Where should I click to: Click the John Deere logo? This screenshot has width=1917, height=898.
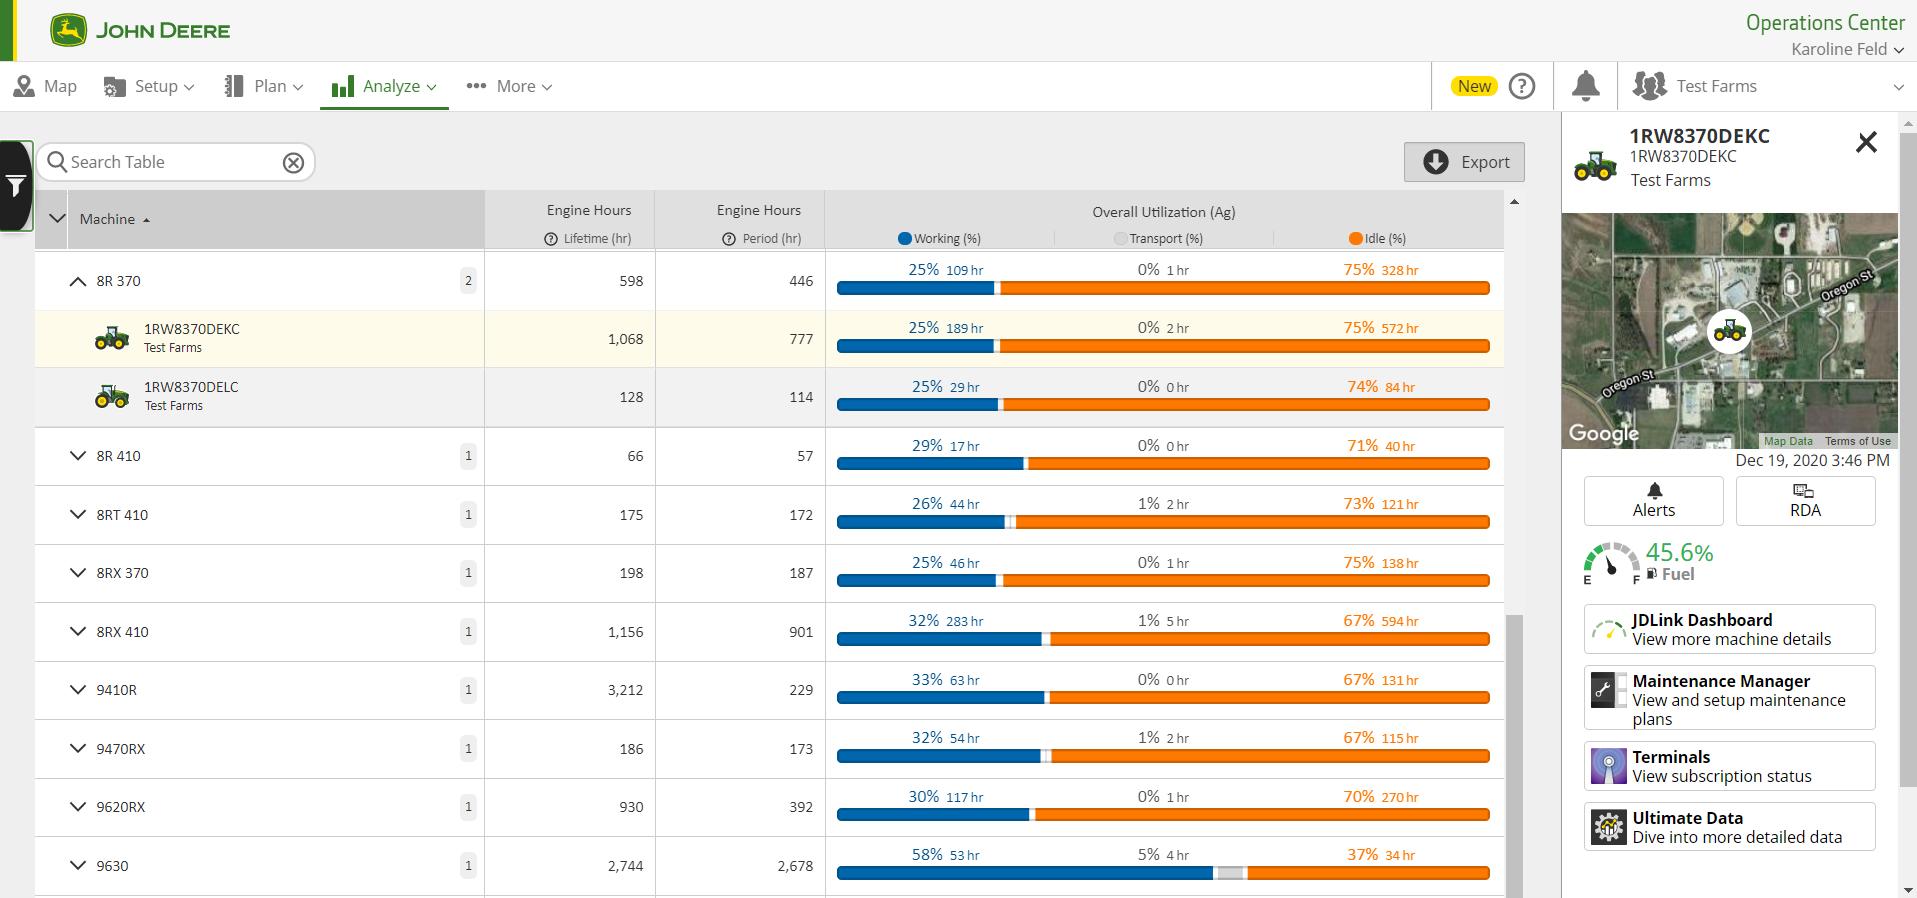[140, 31]
